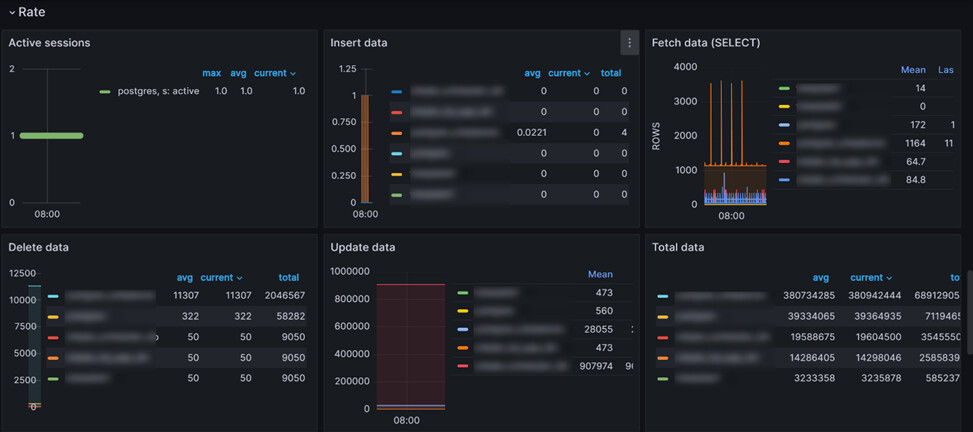Click orange series marker in Insert data legend
Image resolution: width=973 pixels, height=432 pixels.
[x=397, y=132]
